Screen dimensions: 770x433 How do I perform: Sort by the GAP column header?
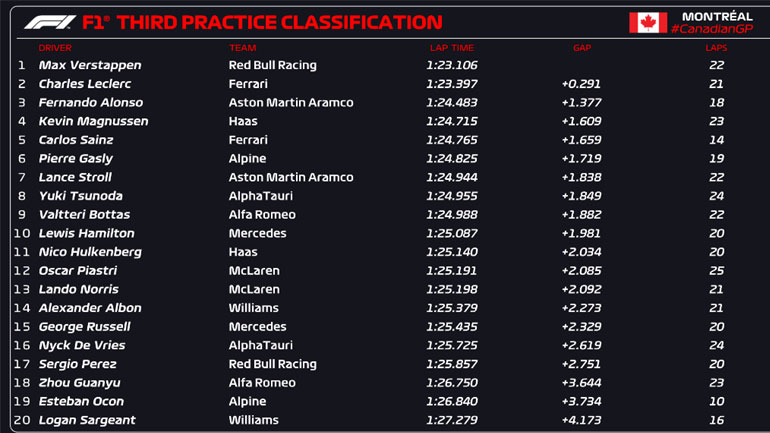(x=582, y=48)
